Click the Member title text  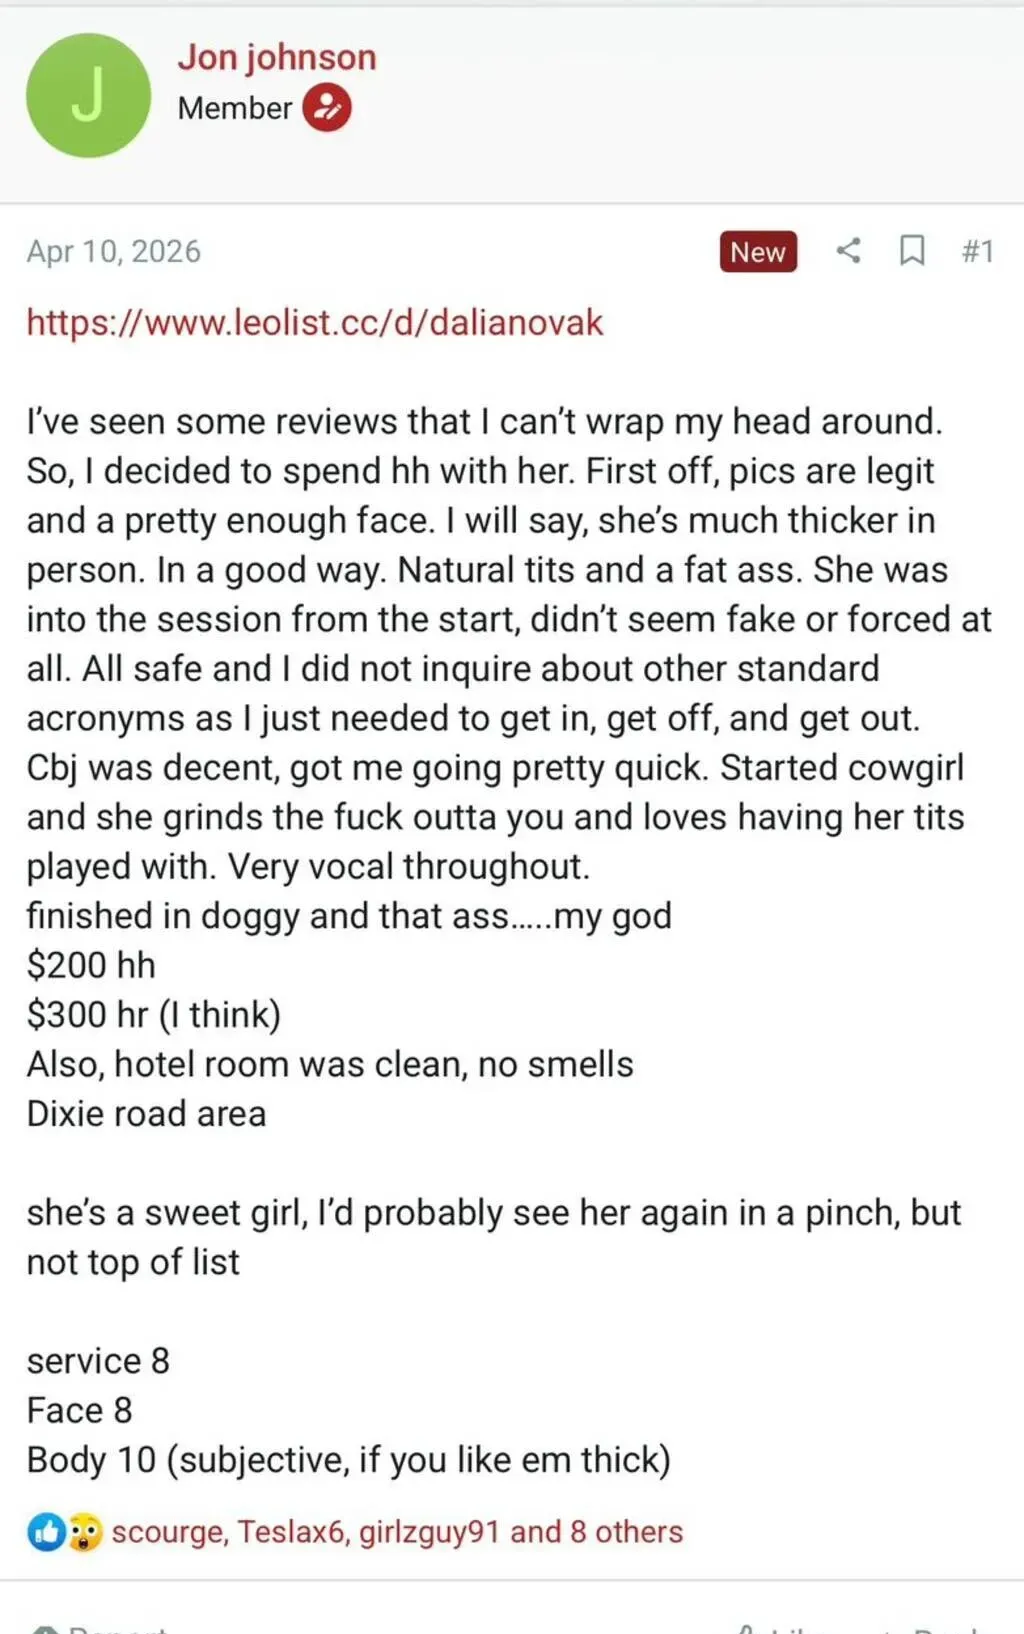235,108
